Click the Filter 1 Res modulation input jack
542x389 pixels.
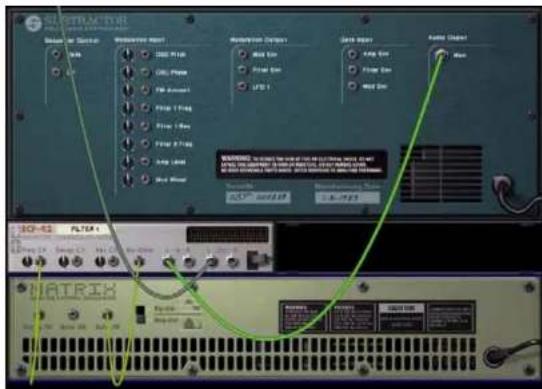click(x=145, y=126)
